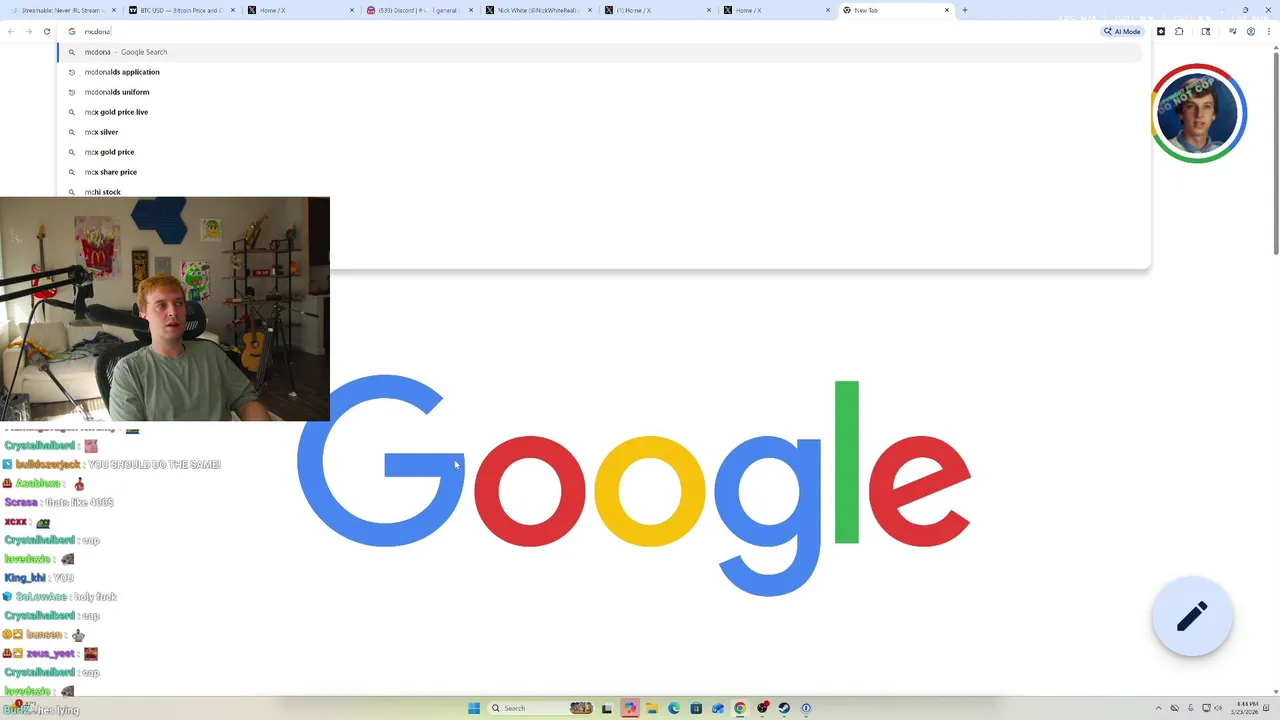Open the media controls icon

click(x=1232, y=31)
